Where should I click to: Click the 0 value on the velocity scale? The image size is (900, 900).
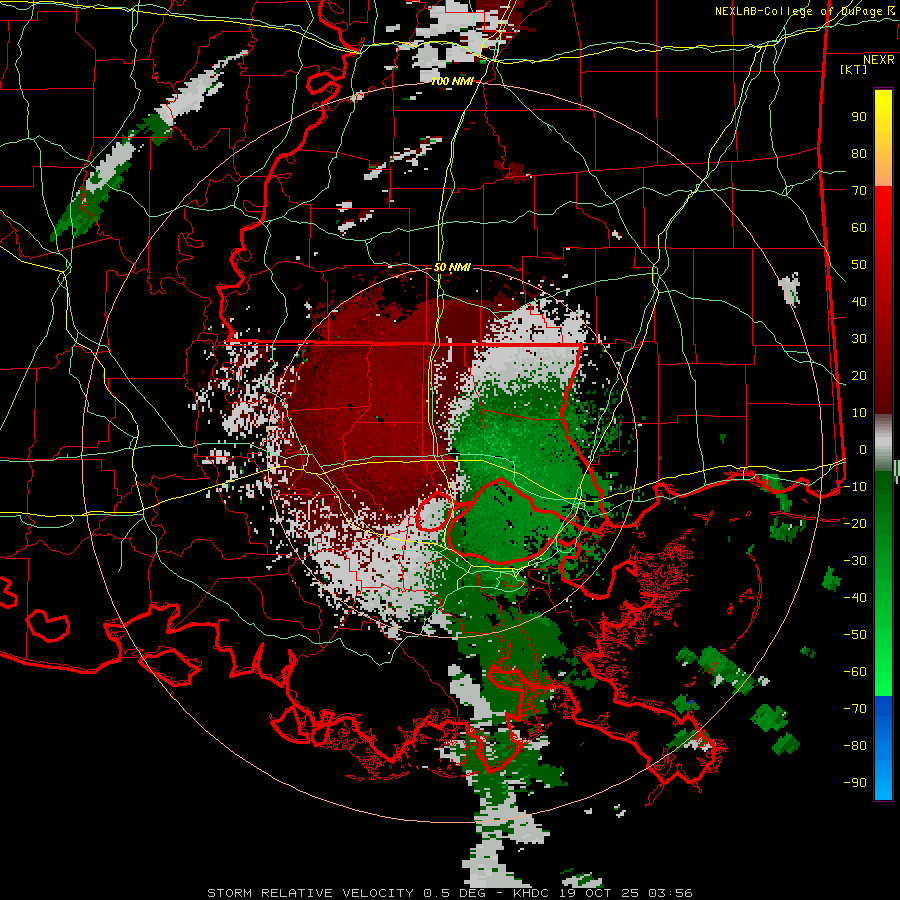[863, 449]
